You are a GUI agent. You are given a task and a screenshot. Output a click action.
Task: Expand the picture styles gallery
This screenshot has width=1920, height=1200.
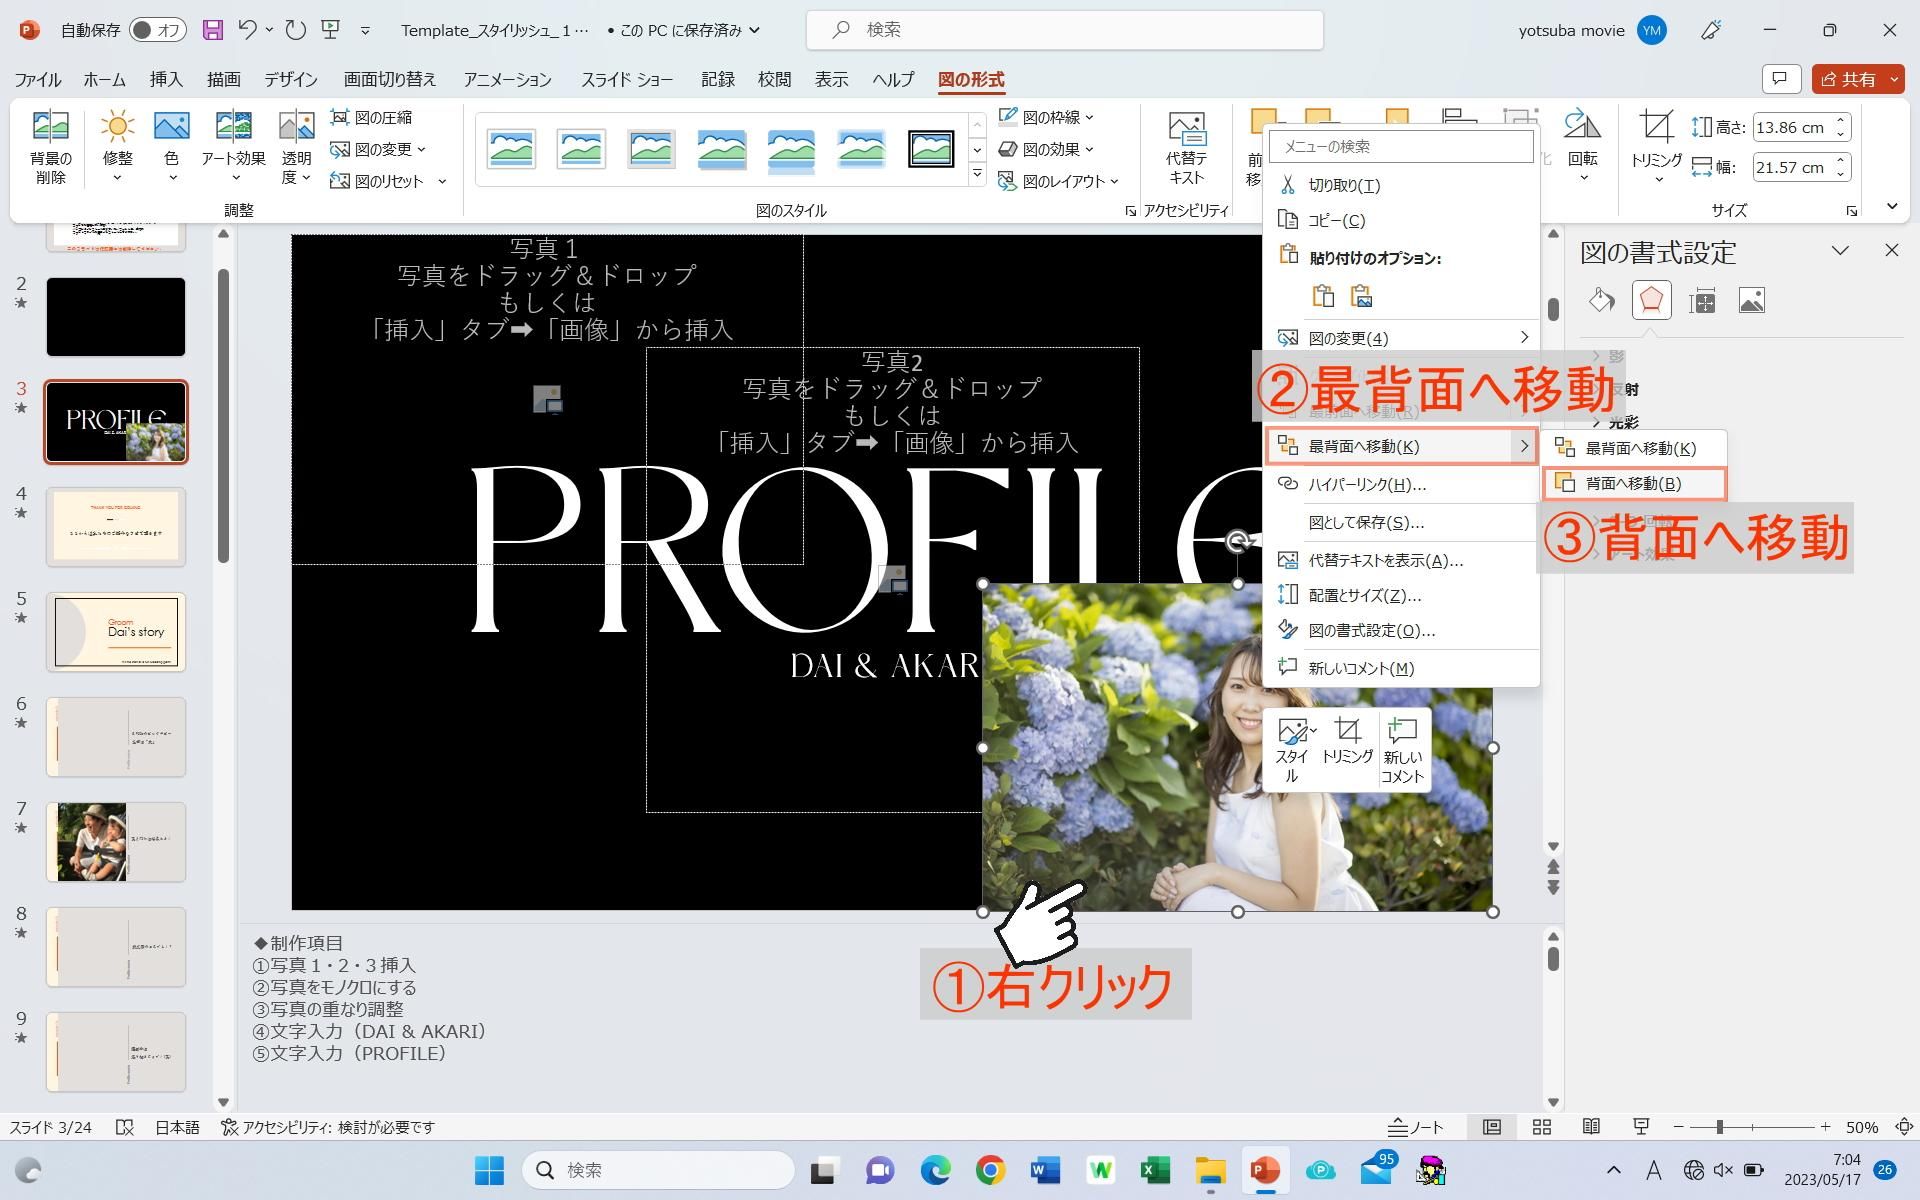point(977,175)
